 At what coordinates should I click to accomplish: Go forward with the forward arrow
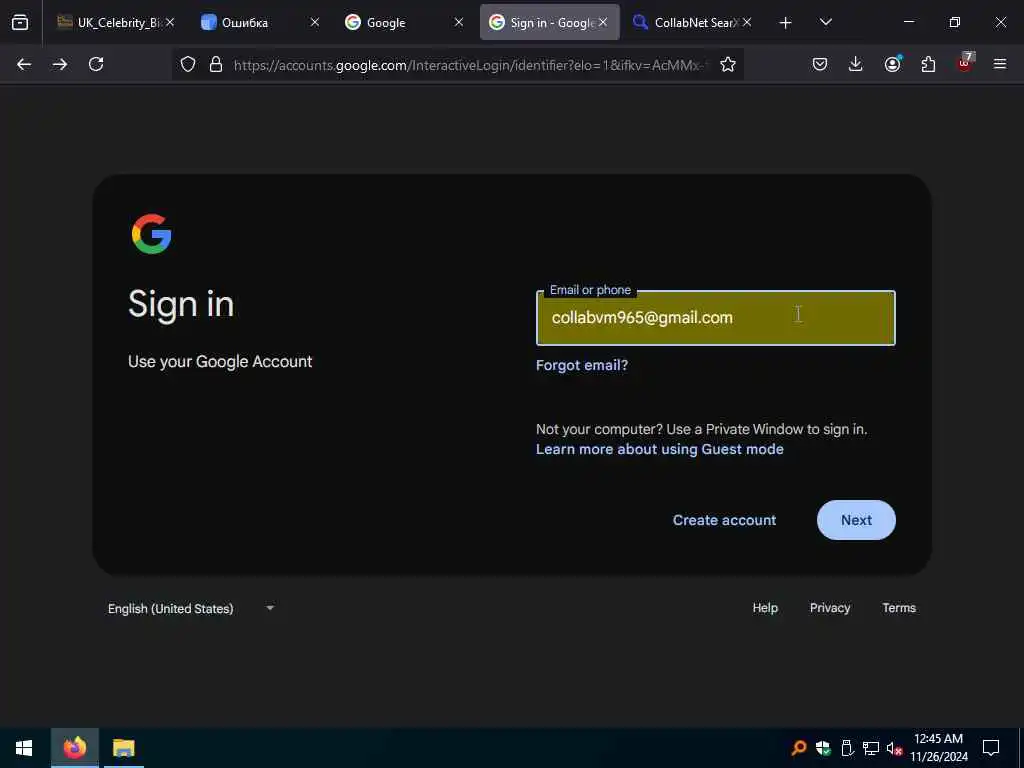pyautogui.click(x=60, y=64)
